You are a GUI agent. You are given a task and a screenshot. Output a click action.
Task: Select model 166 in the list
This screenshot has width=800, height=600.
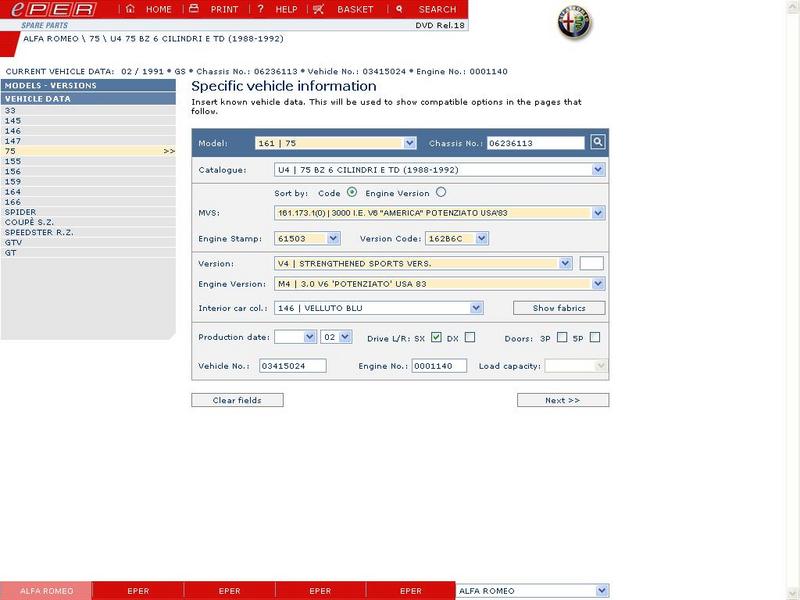(x=88, y=202)
